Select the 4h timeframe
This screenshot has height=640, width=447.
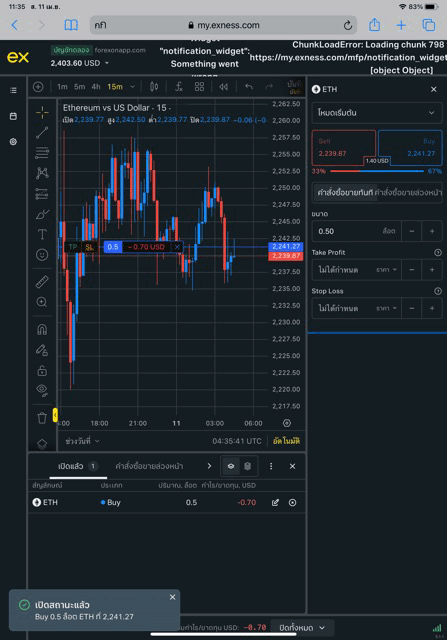96,87
